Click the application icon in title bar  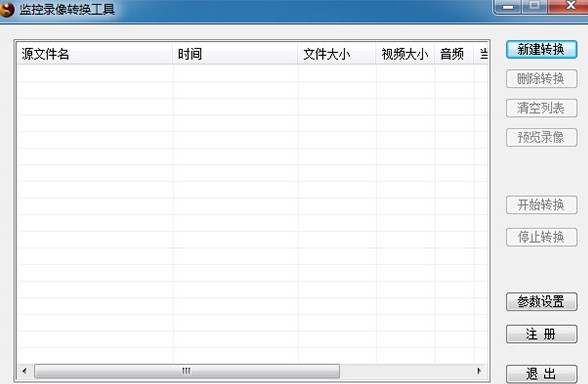pyautogui.click(x=7, y=9)
